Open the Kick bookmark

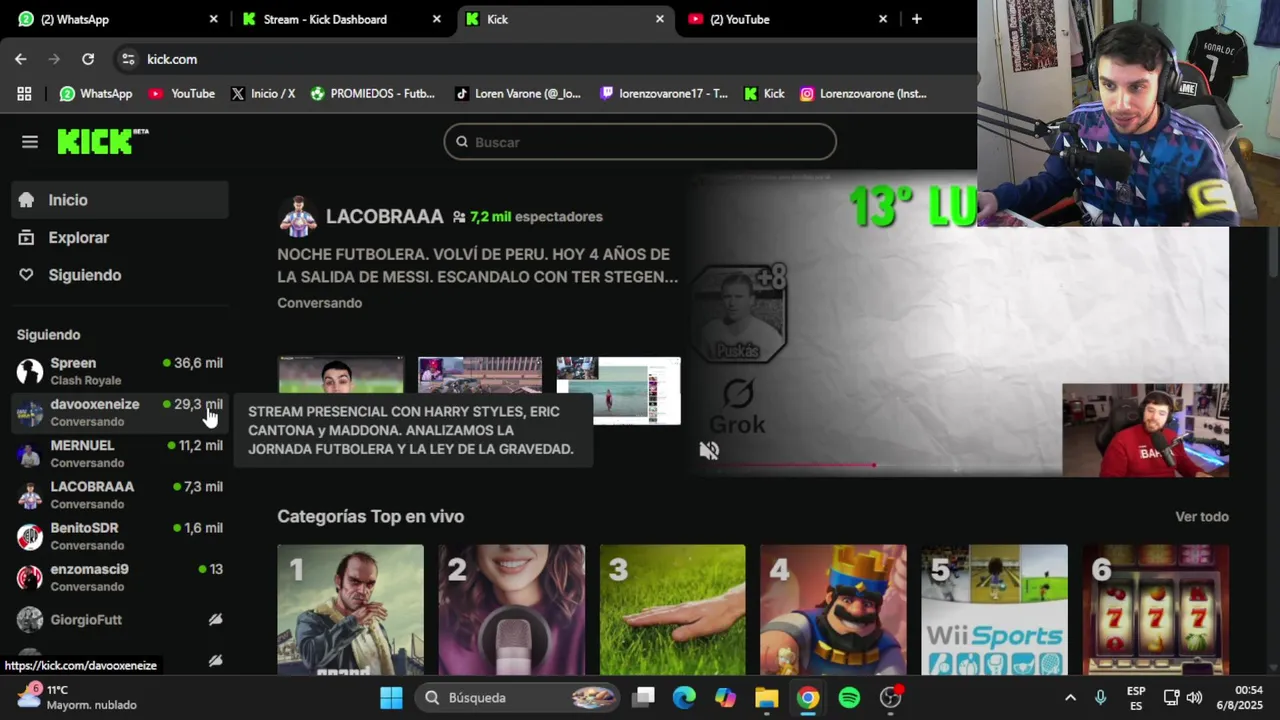765,93
